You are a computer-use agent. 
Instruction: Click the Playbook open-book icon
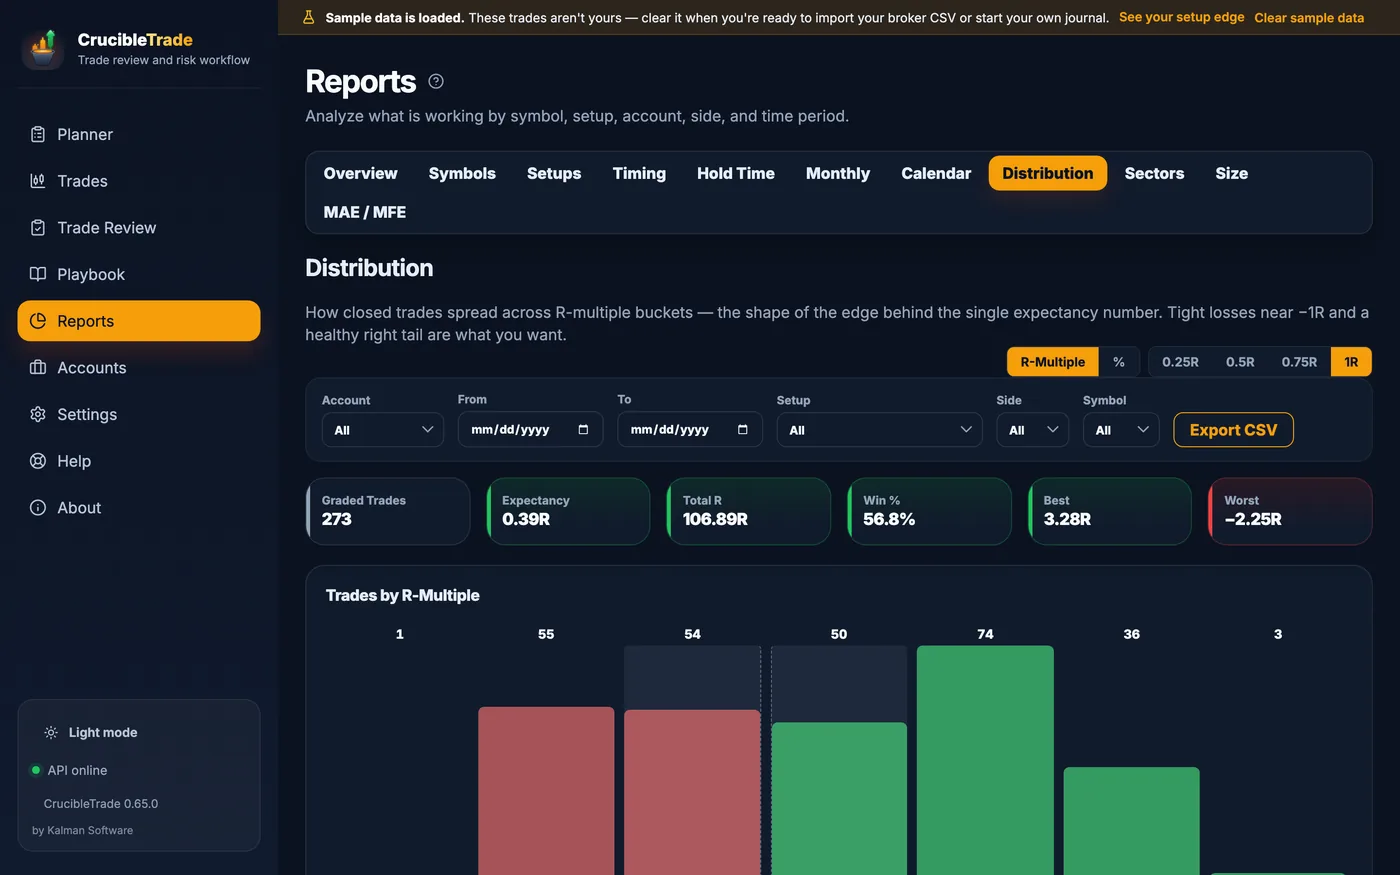point(38,274)
